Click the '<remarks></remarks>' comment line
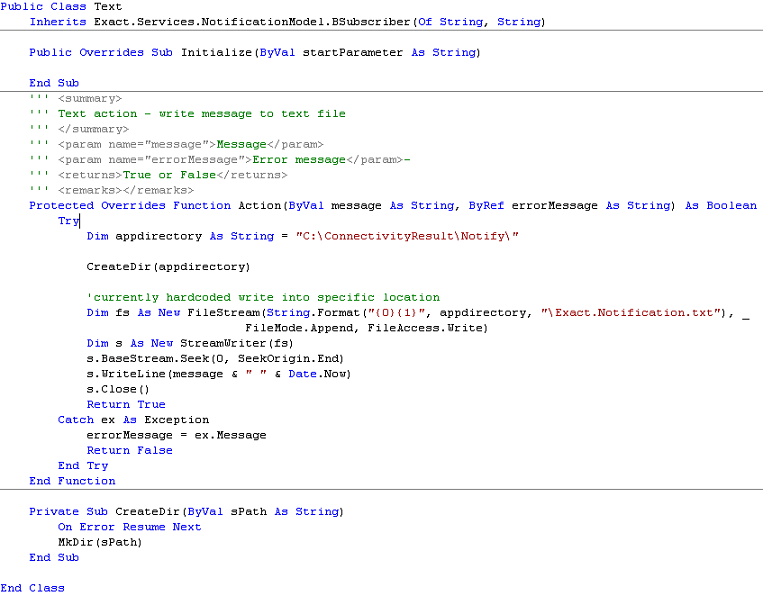The width and height of the screenshot is (763, 596). [x=126, y=190]
